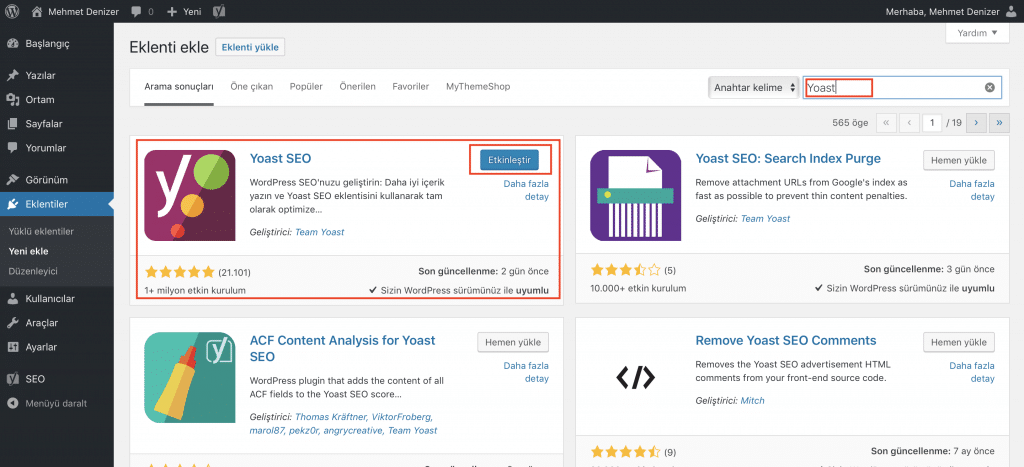Go to first results page

(x=886, y=122)
